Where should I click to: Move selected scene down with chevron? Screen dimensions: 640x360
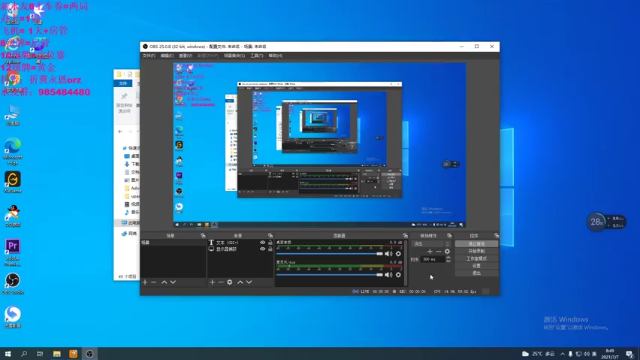click(173, 282)
